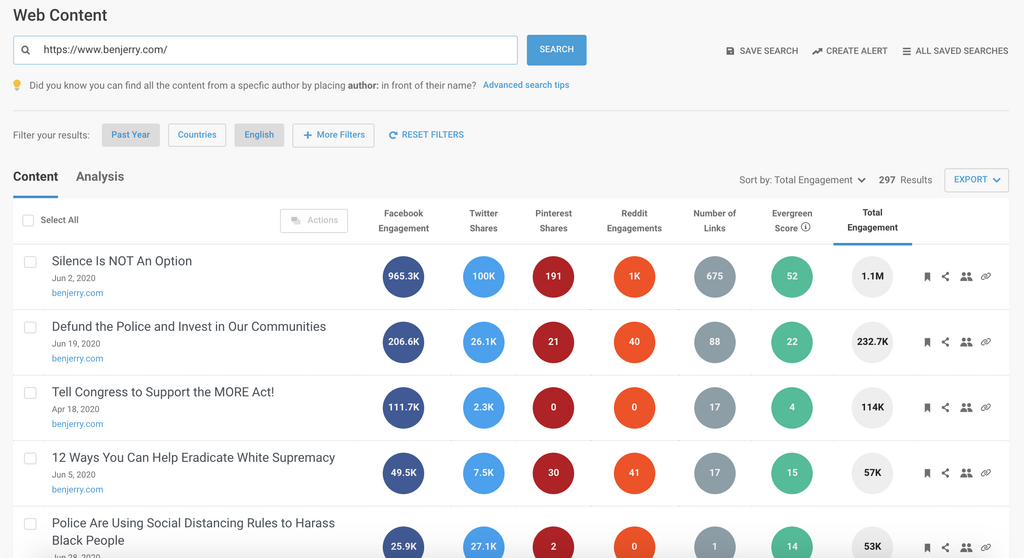Sort by the Facebook Engagement column header
Viewport: 1024px width, 558px height.
(403, 221)
